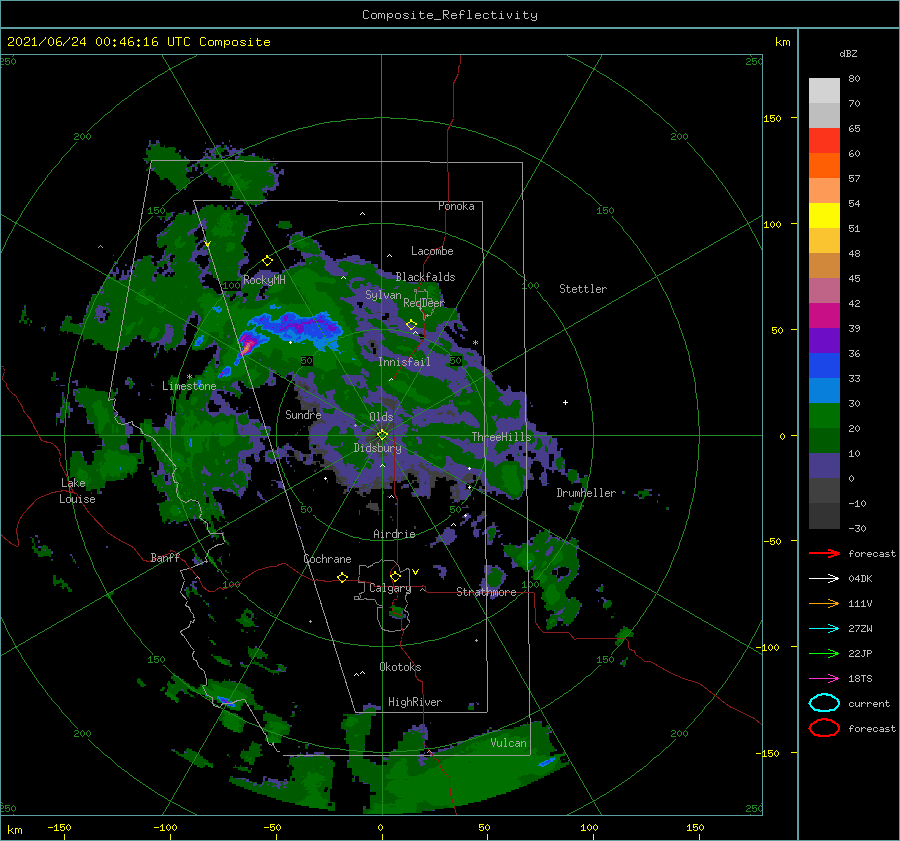Select yellow diamond marker below RedDeer

pyautogui.click(x=412, y=325)
